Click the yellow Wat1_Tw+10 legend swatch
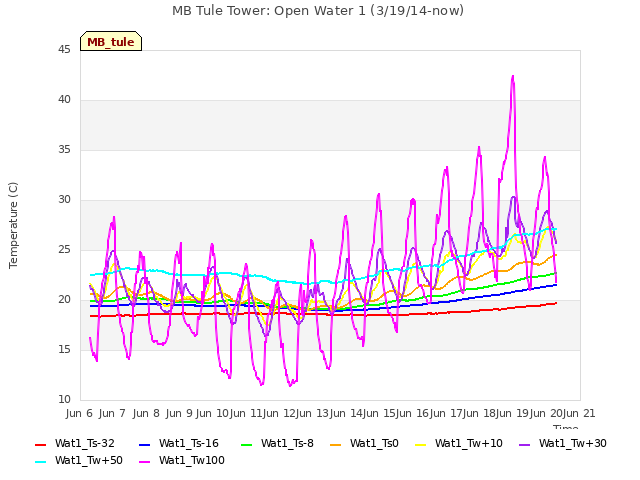Image resolution: width=640 pixels, height=480 pixels. (x=420, y=444)
